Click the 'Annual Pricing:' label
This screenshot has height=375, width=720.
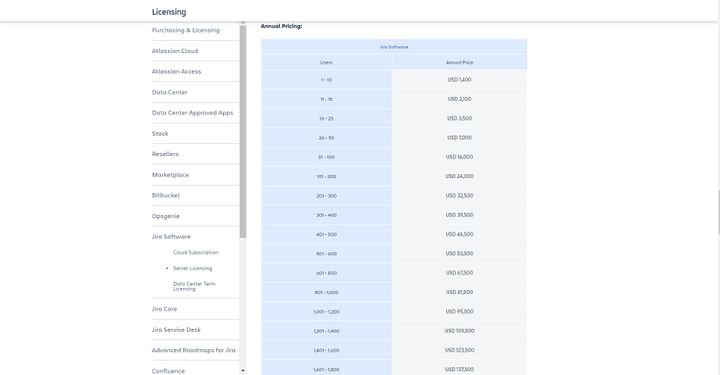click(281, 26)
